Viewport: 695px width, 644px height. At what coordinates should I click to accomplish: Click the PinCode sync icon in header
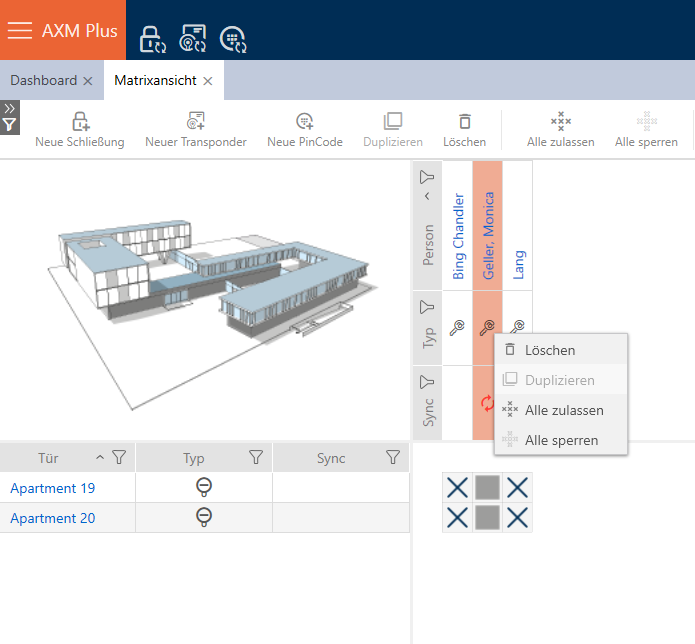click(232, 38)
